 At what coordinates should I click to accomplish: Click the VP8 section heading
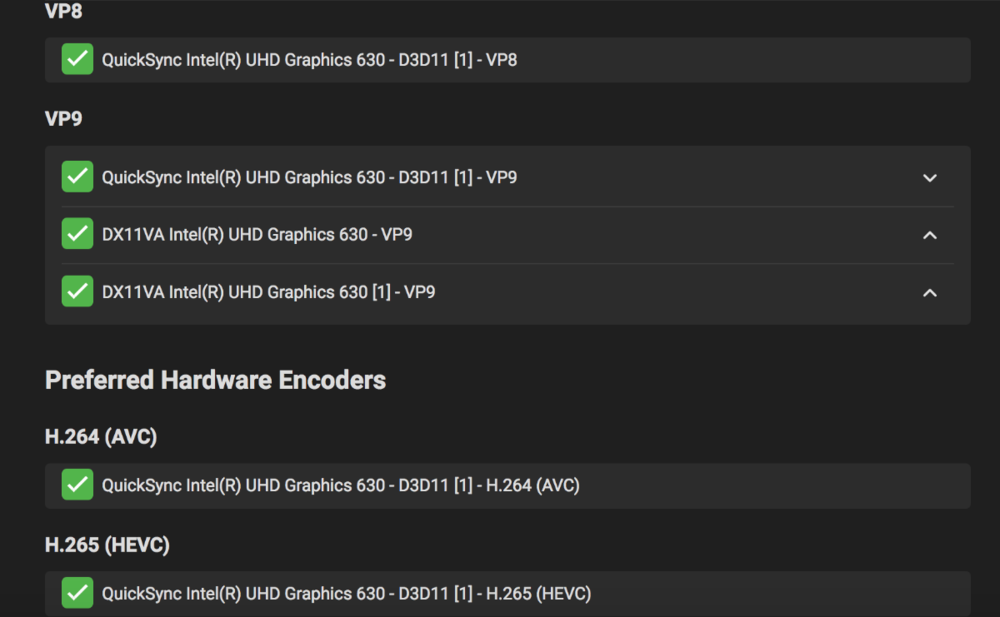click(64, 12)
